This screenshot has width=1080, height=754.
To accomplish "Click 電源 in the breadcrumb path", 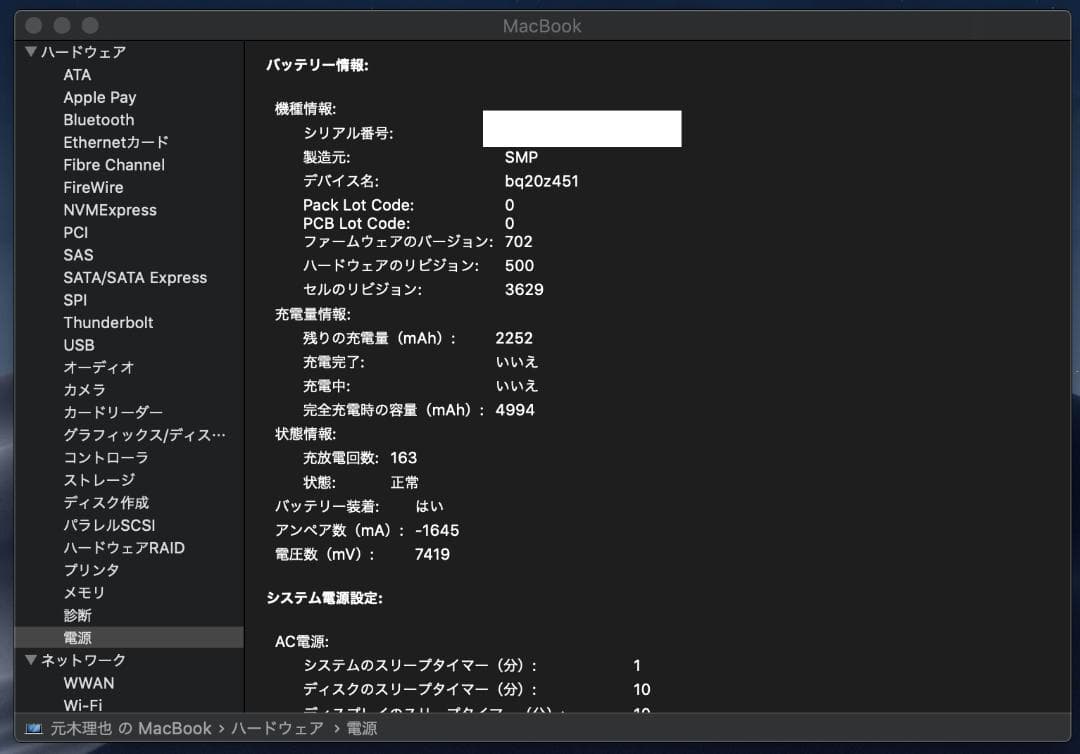I will click(360, 729).
